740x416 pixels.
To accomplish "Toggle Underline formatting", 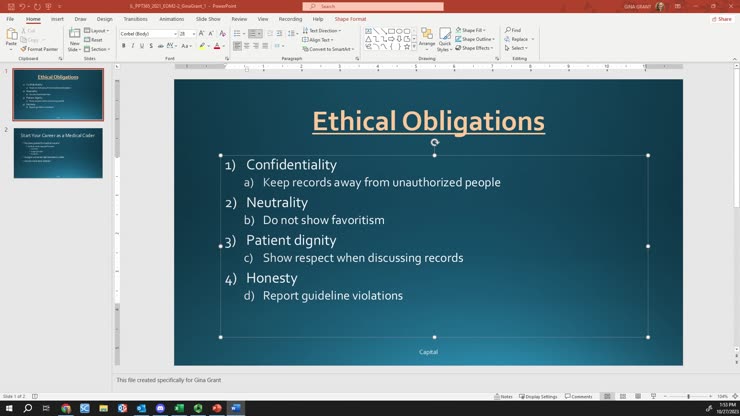I will 142,46.
